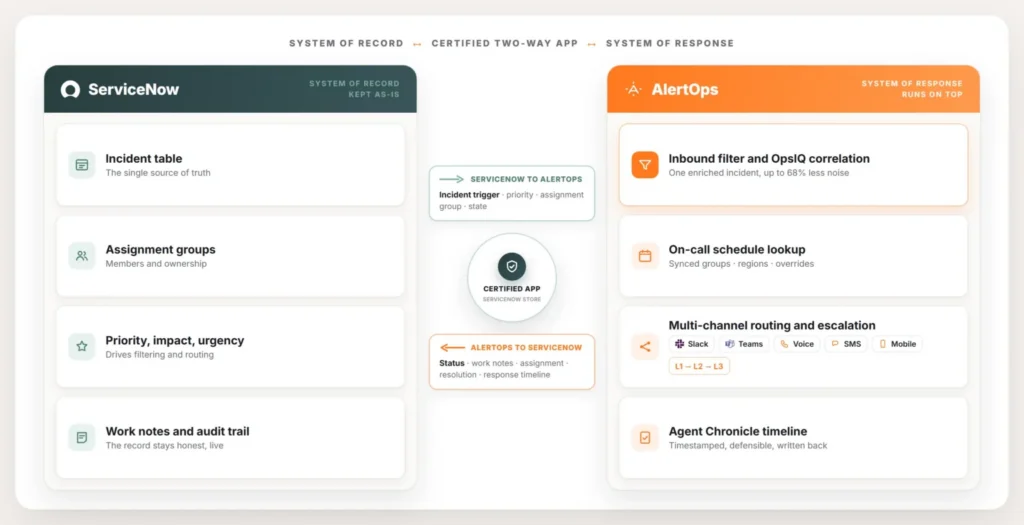Viewport: 1024px width, 525px height.
Task: Click the SERVICENOW TO ALERTOPS label
Action: point(526,179)
